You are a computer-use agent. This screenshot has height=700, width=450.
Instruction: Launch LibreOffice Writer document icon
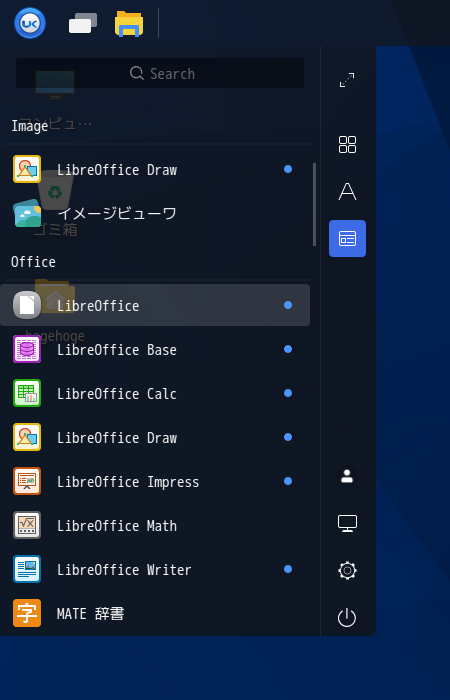point(27,569)
